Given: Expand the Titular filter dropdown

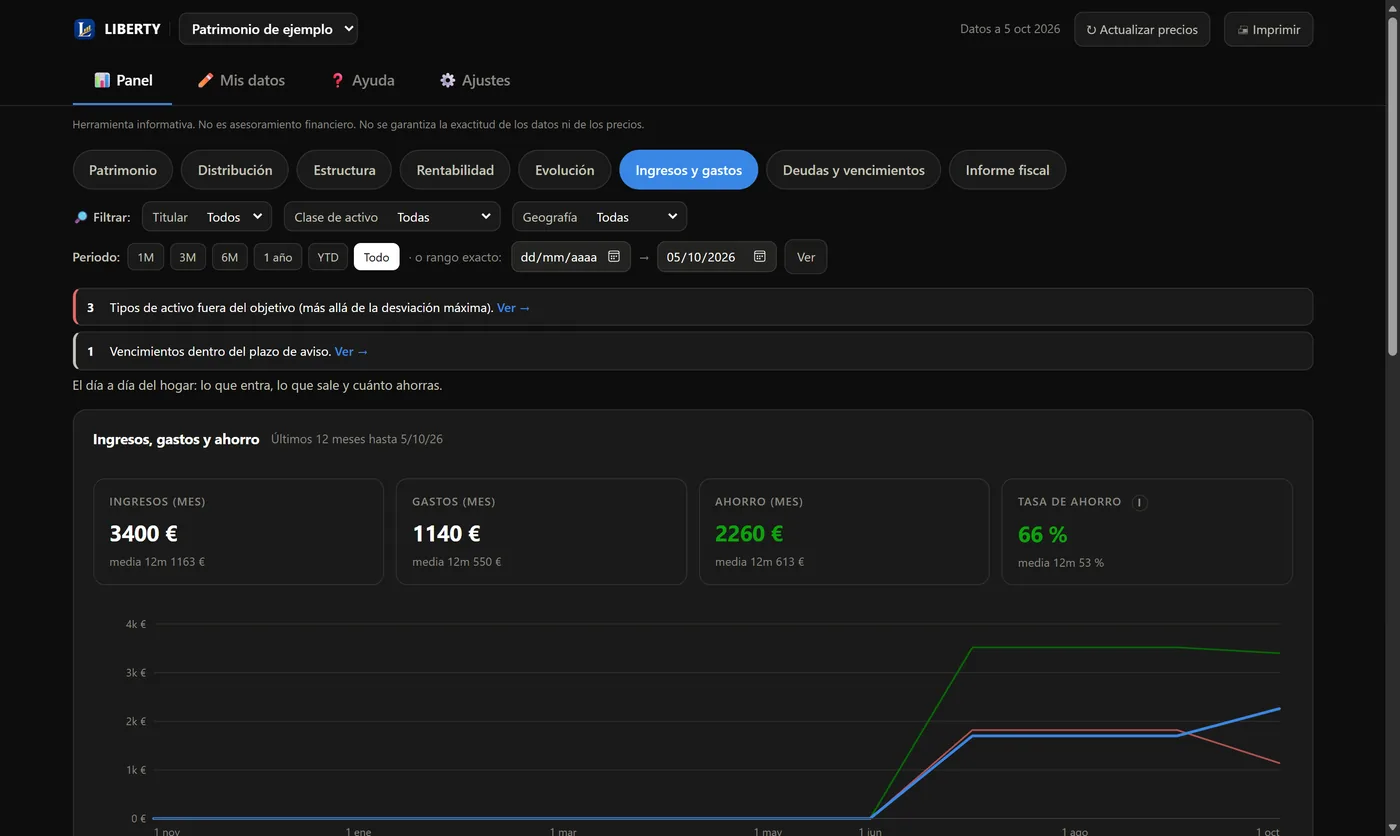Looking at the screenshot, I should pos(207,217).
